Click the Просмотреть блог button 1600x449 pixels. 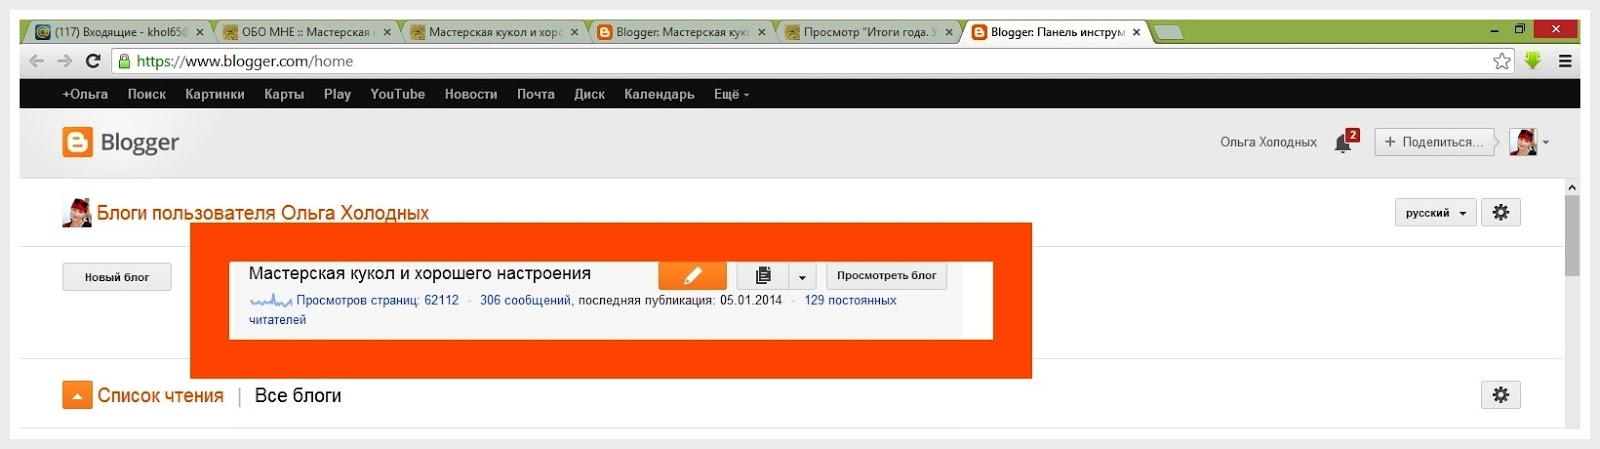887,275
